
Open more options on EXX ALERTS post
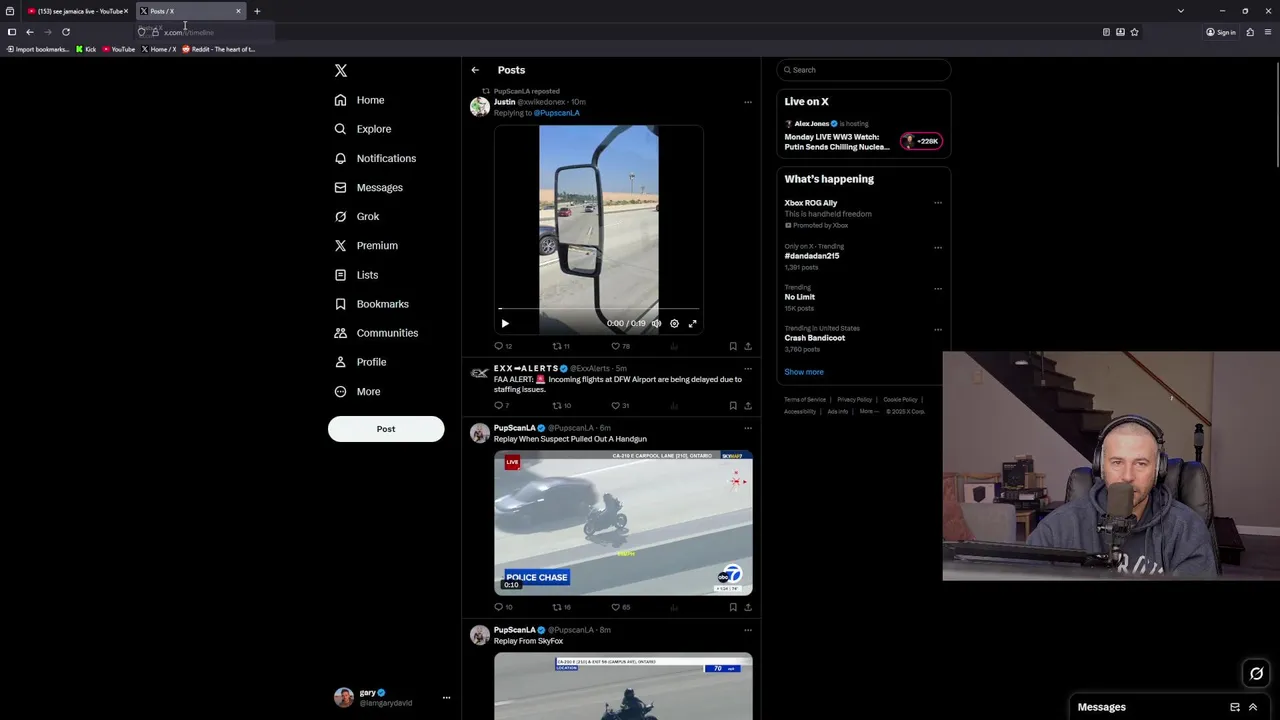[747, 369]
